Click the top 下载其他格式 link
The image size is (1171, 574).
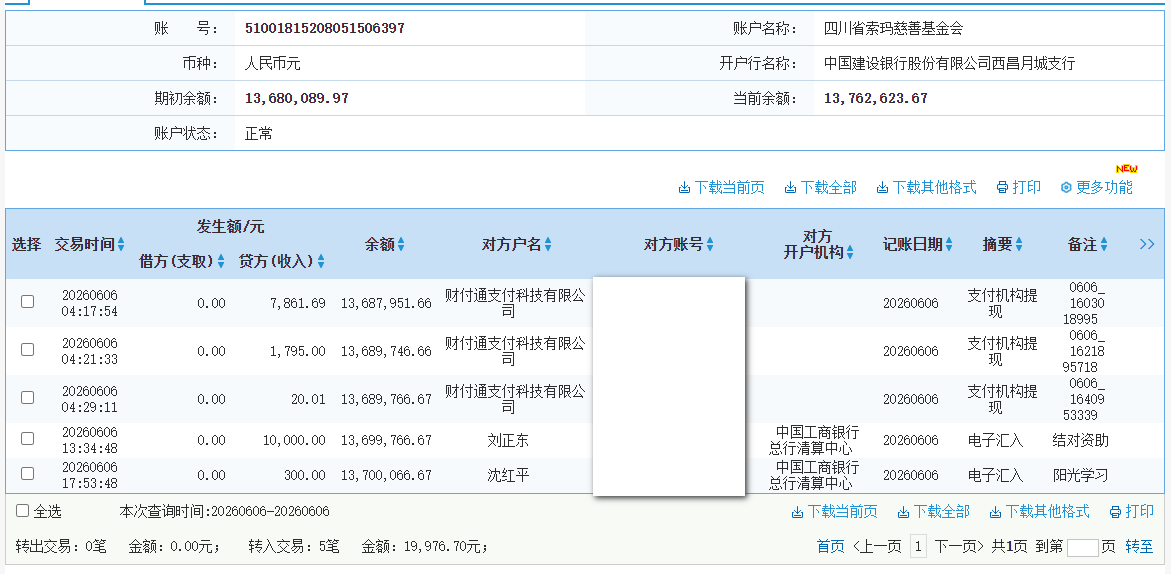click(x=926, y=187)
